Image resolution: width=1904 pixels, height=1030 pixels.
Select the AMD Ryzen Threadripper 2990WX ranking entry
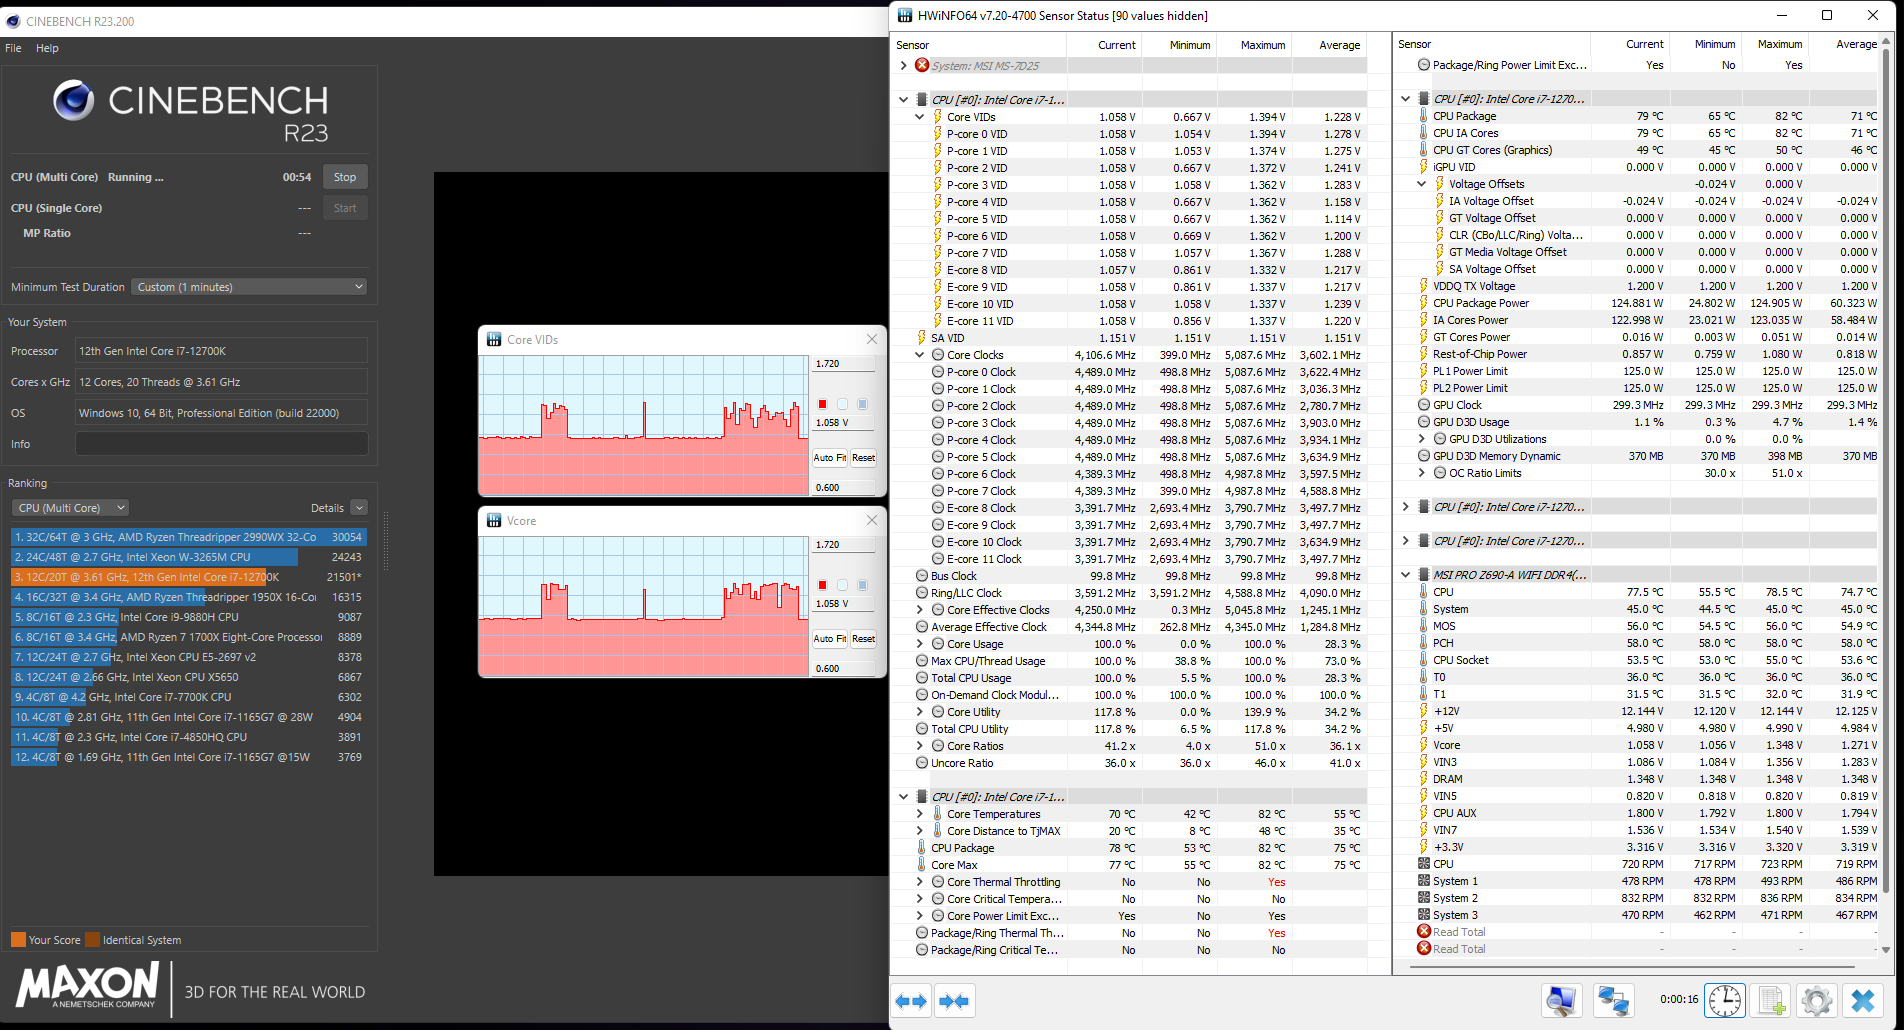pyautogui.click(x=189, y=537)
